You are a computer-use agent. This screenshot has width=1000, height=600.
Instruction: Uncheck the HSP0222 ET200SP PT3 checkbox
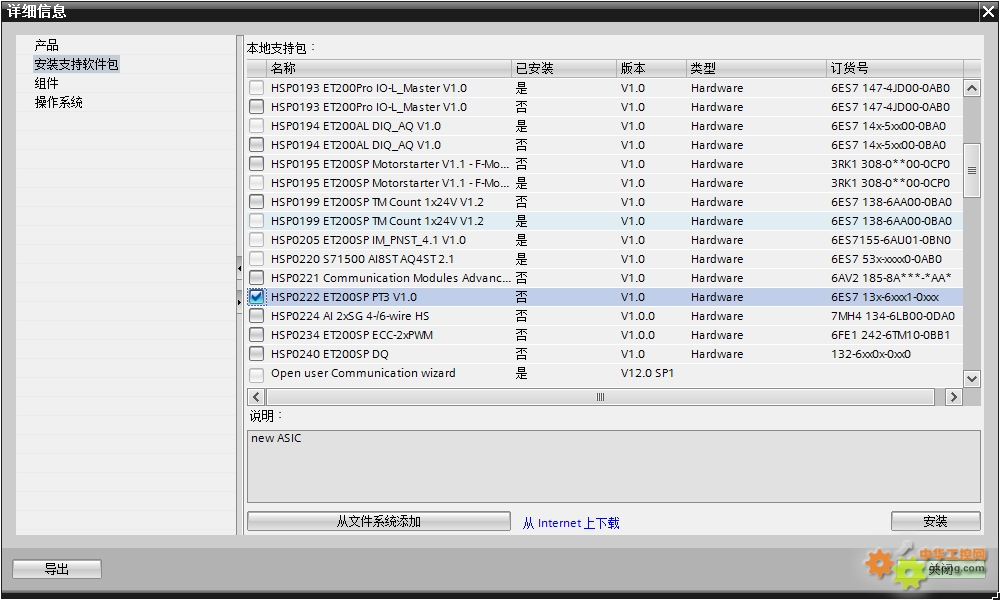(x=256, y=297)
